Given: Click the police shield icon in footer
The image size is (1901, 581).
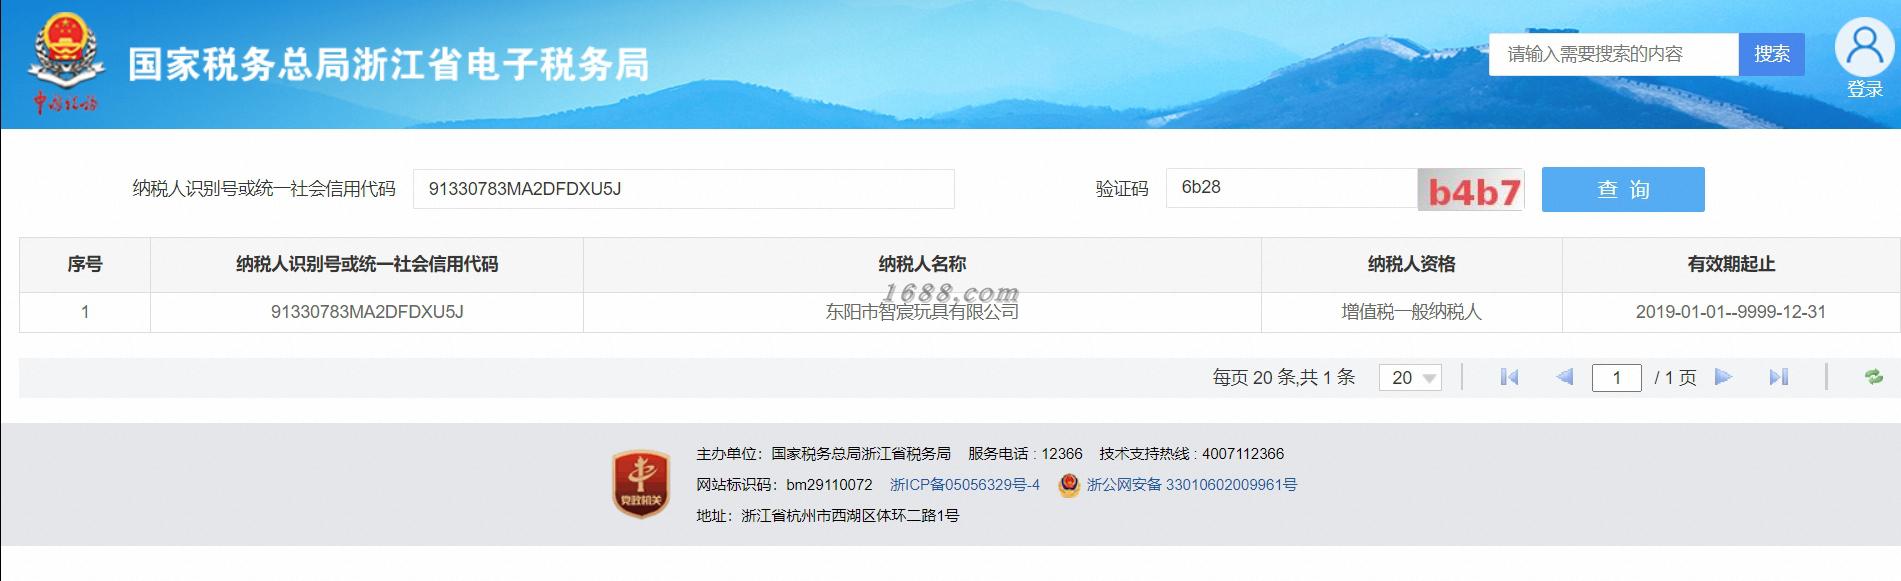Looking at the screenshot, I should 1069,485.
